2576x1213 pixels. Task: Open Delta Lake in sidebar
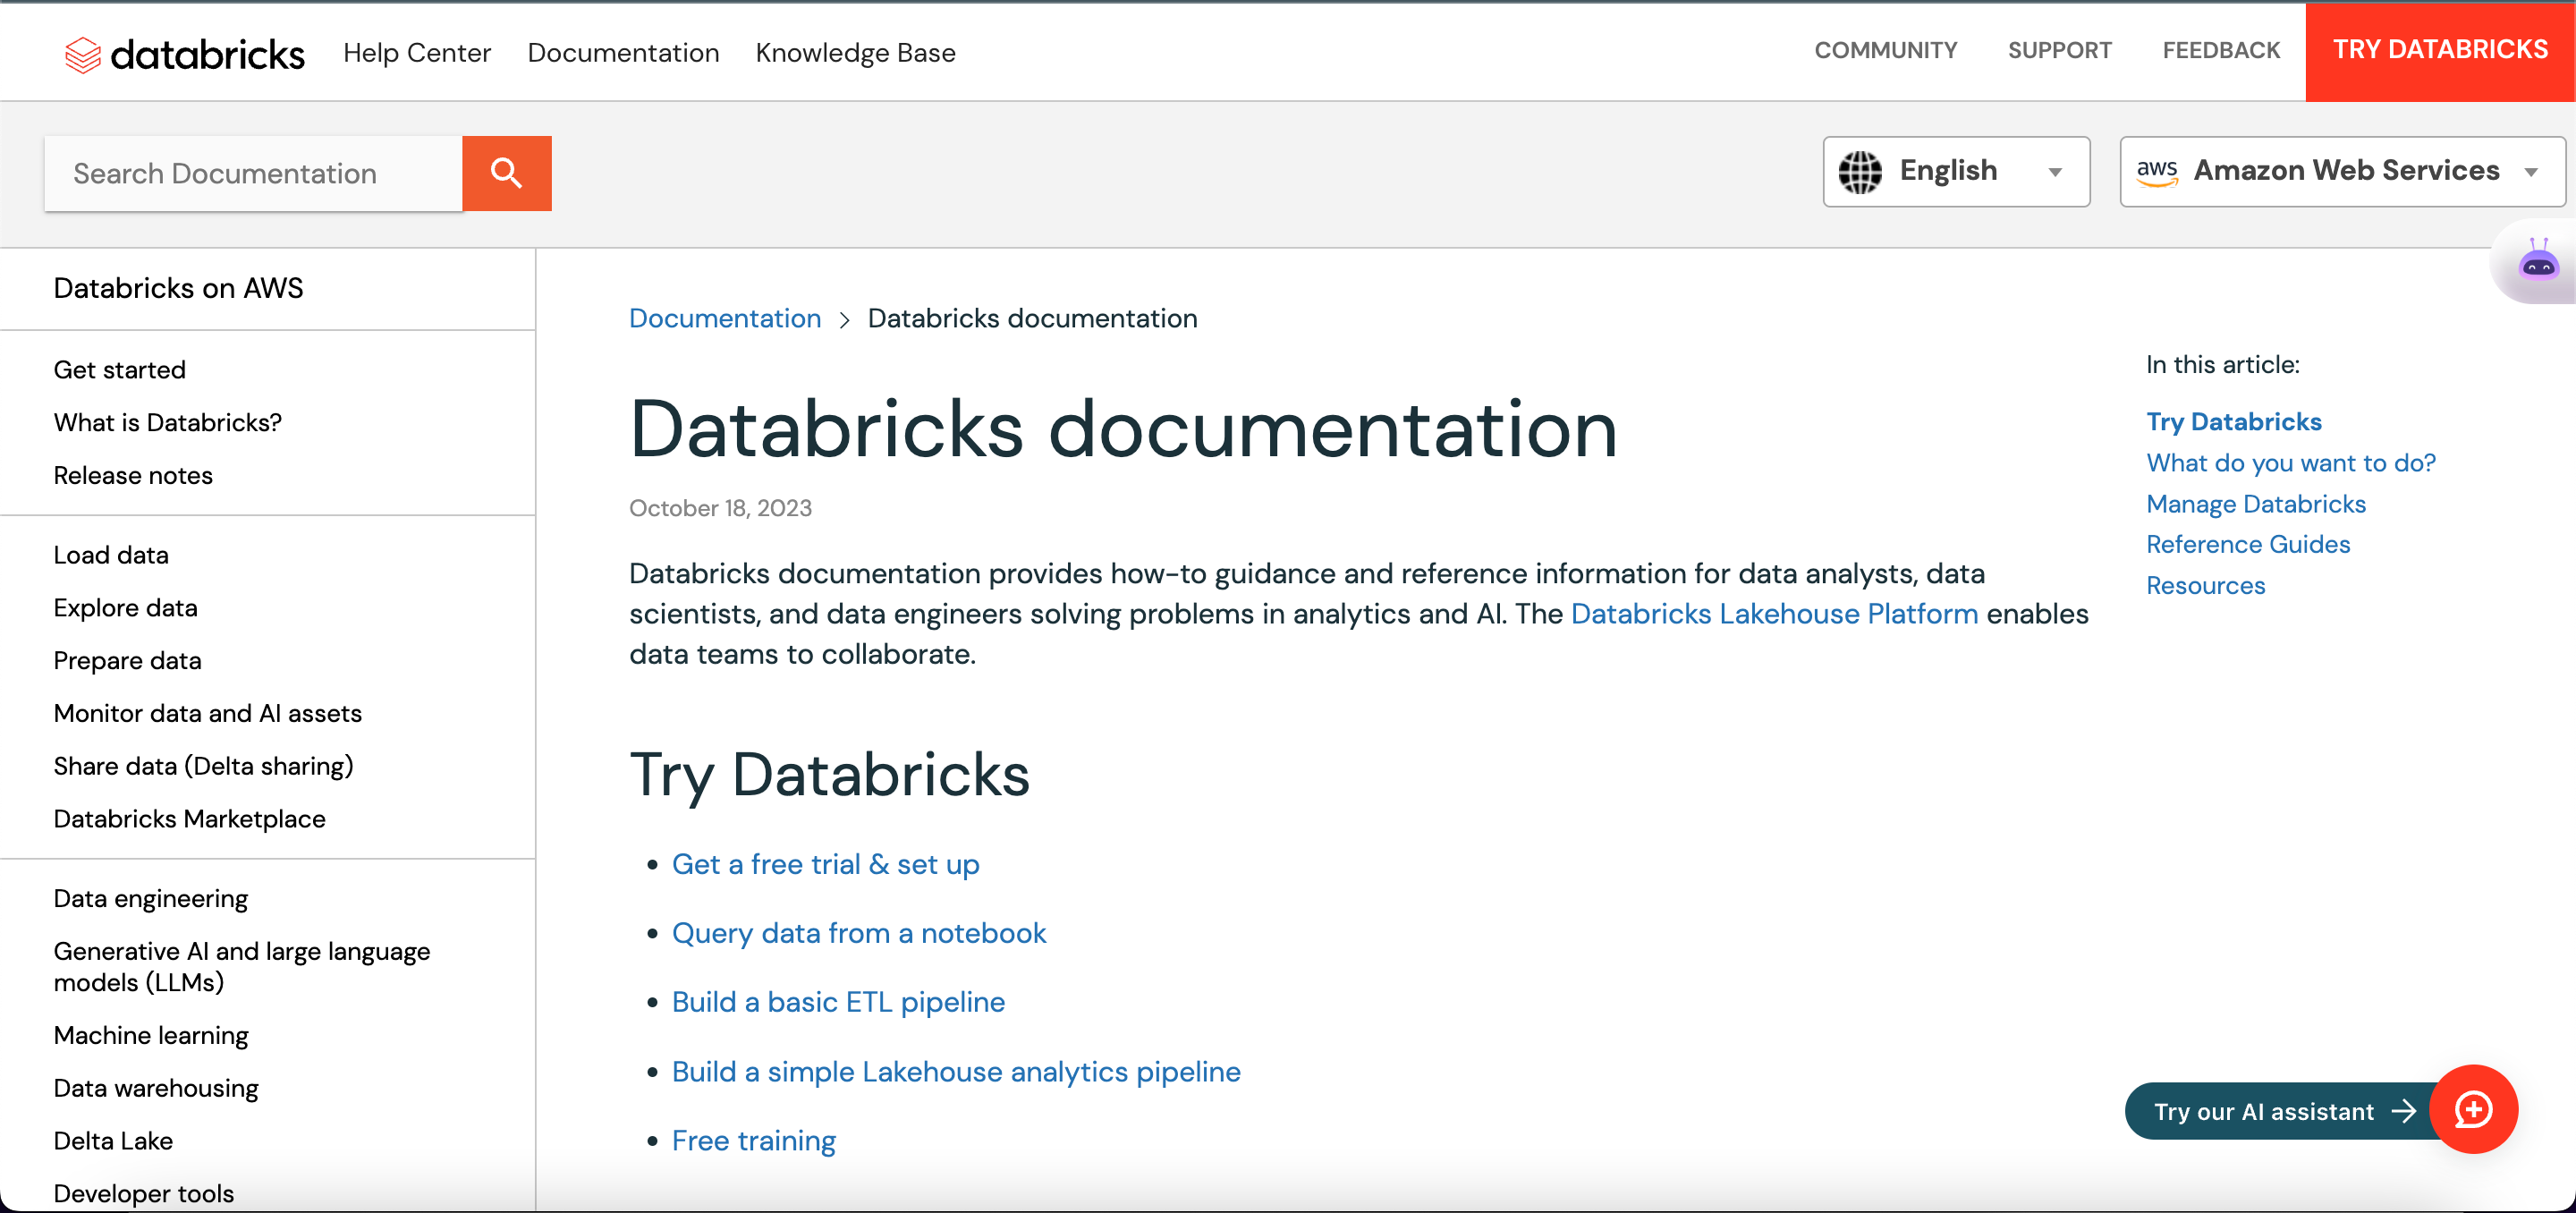coord(113,1141)
